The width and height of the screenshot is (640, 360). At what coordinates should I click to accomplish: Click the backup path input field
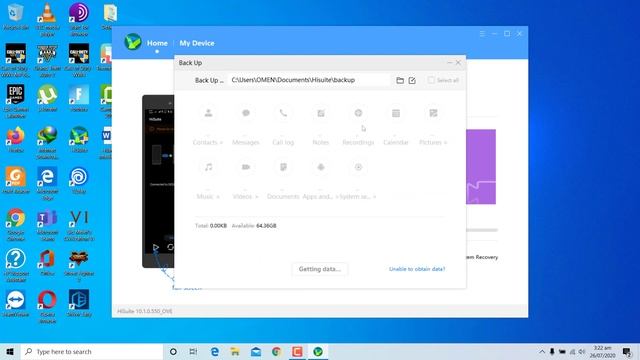309,80
